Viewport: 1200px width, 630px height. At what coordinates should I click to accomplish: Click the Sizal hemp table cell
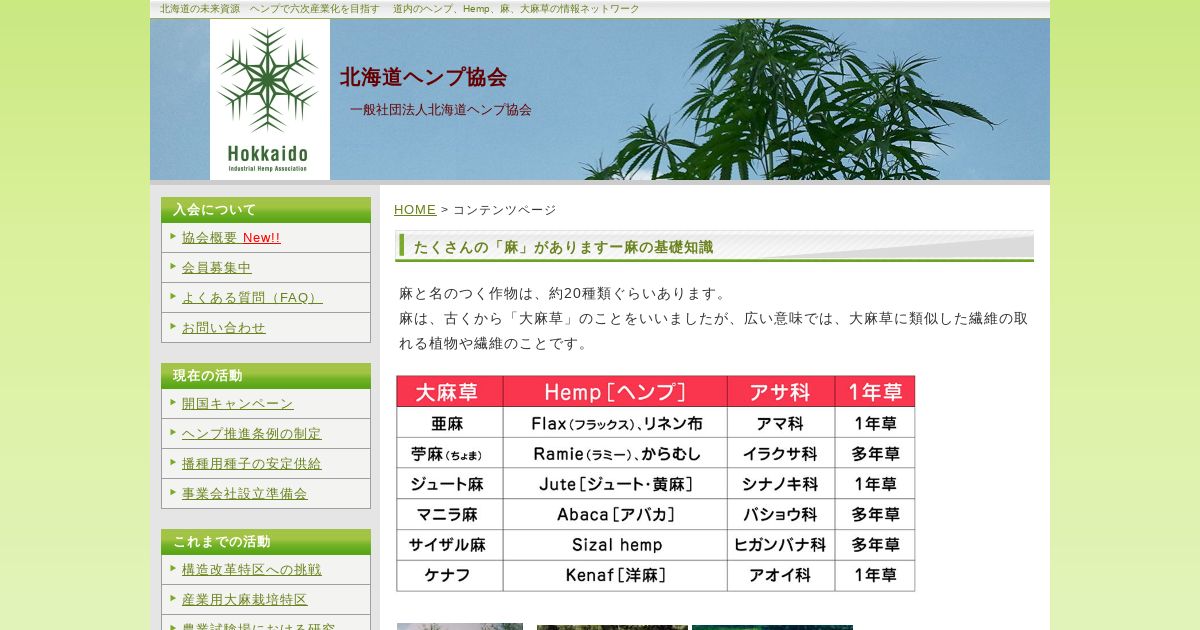[x=615, y=545]
